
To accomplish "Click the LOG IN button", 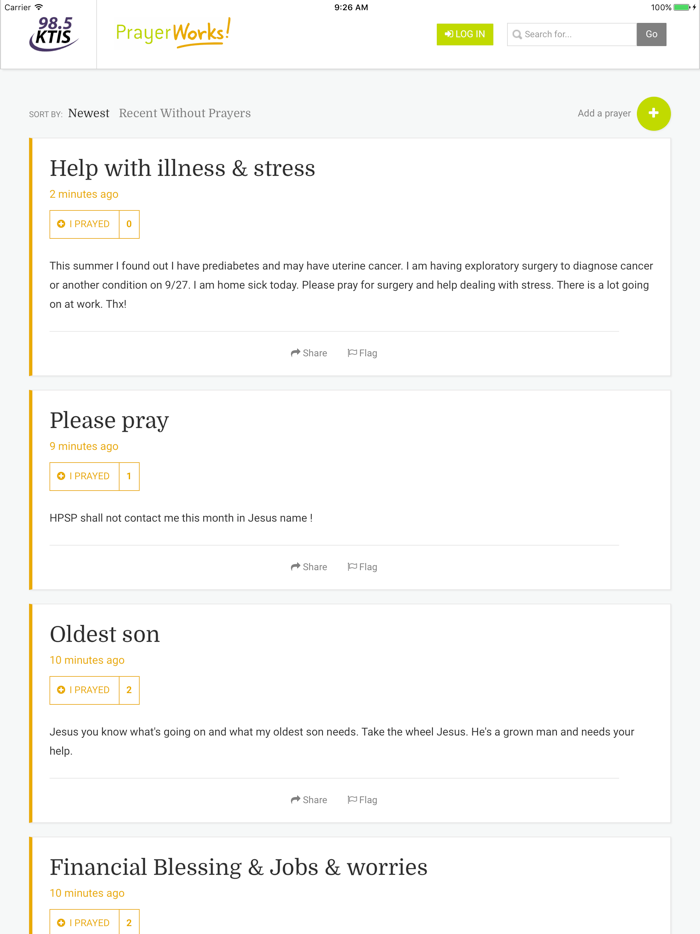I will pos(464,33).
